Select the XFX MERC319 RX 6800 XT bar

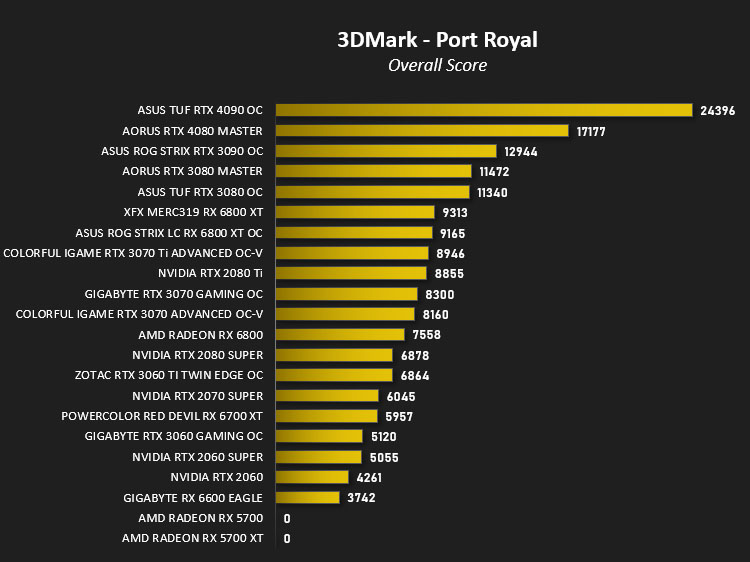[x=355, y=212]
